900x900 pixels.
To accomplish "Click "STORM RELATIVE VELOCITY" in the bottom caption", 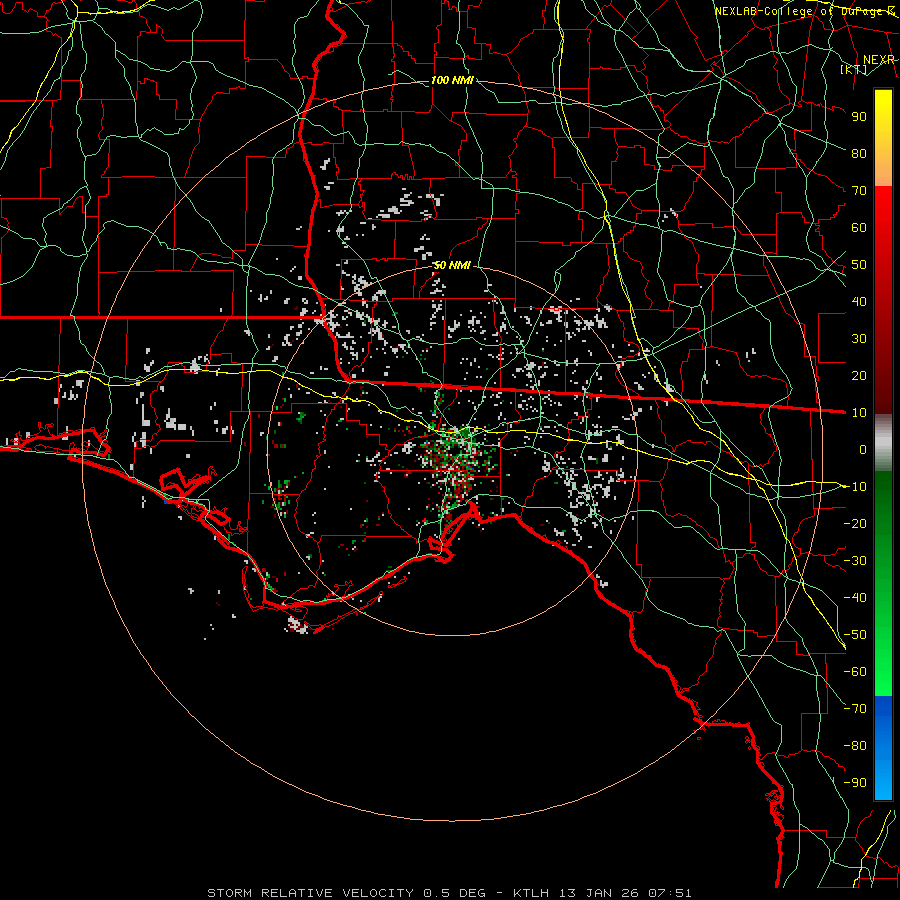I will click(310, 893).
